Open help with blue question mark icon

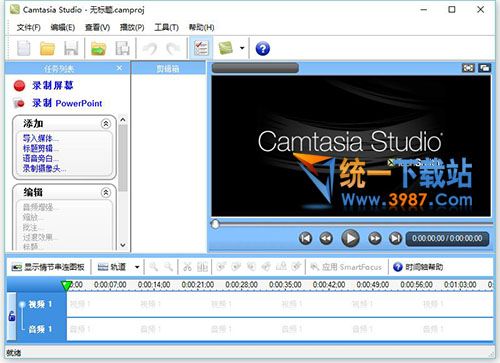pyautogui.click(x=263, y=49)
